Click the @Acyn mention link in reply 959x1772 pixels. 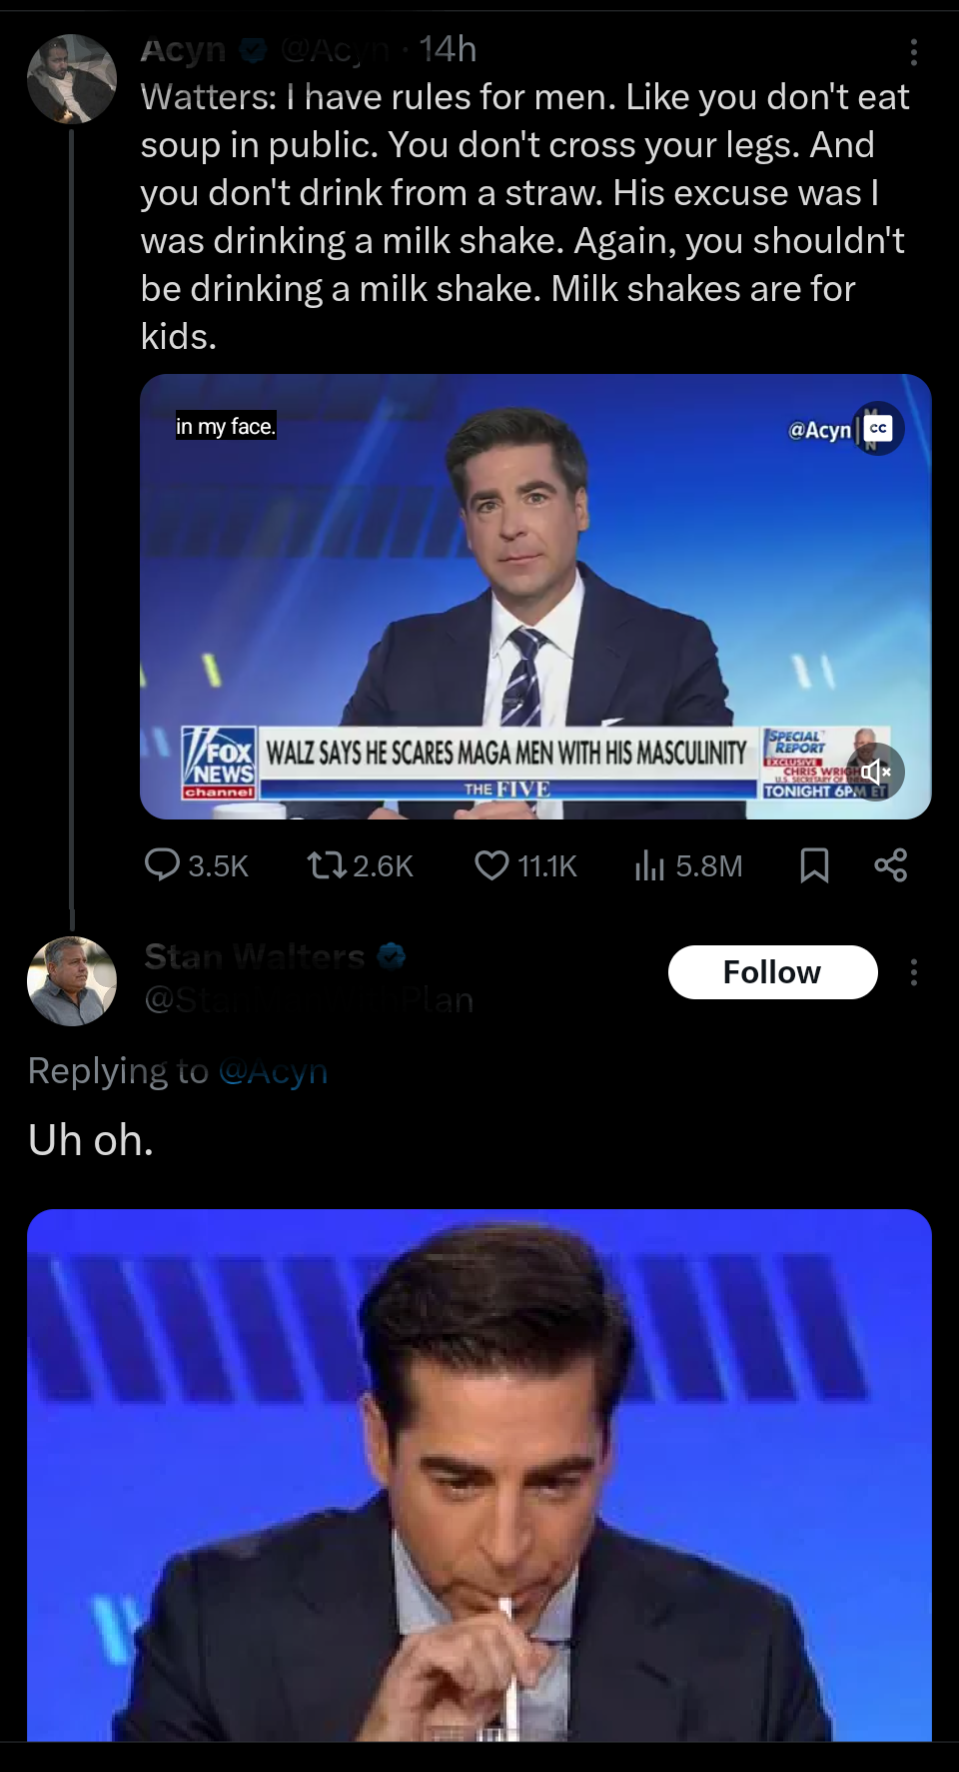pyautogui.click(x=272, y=1071)
